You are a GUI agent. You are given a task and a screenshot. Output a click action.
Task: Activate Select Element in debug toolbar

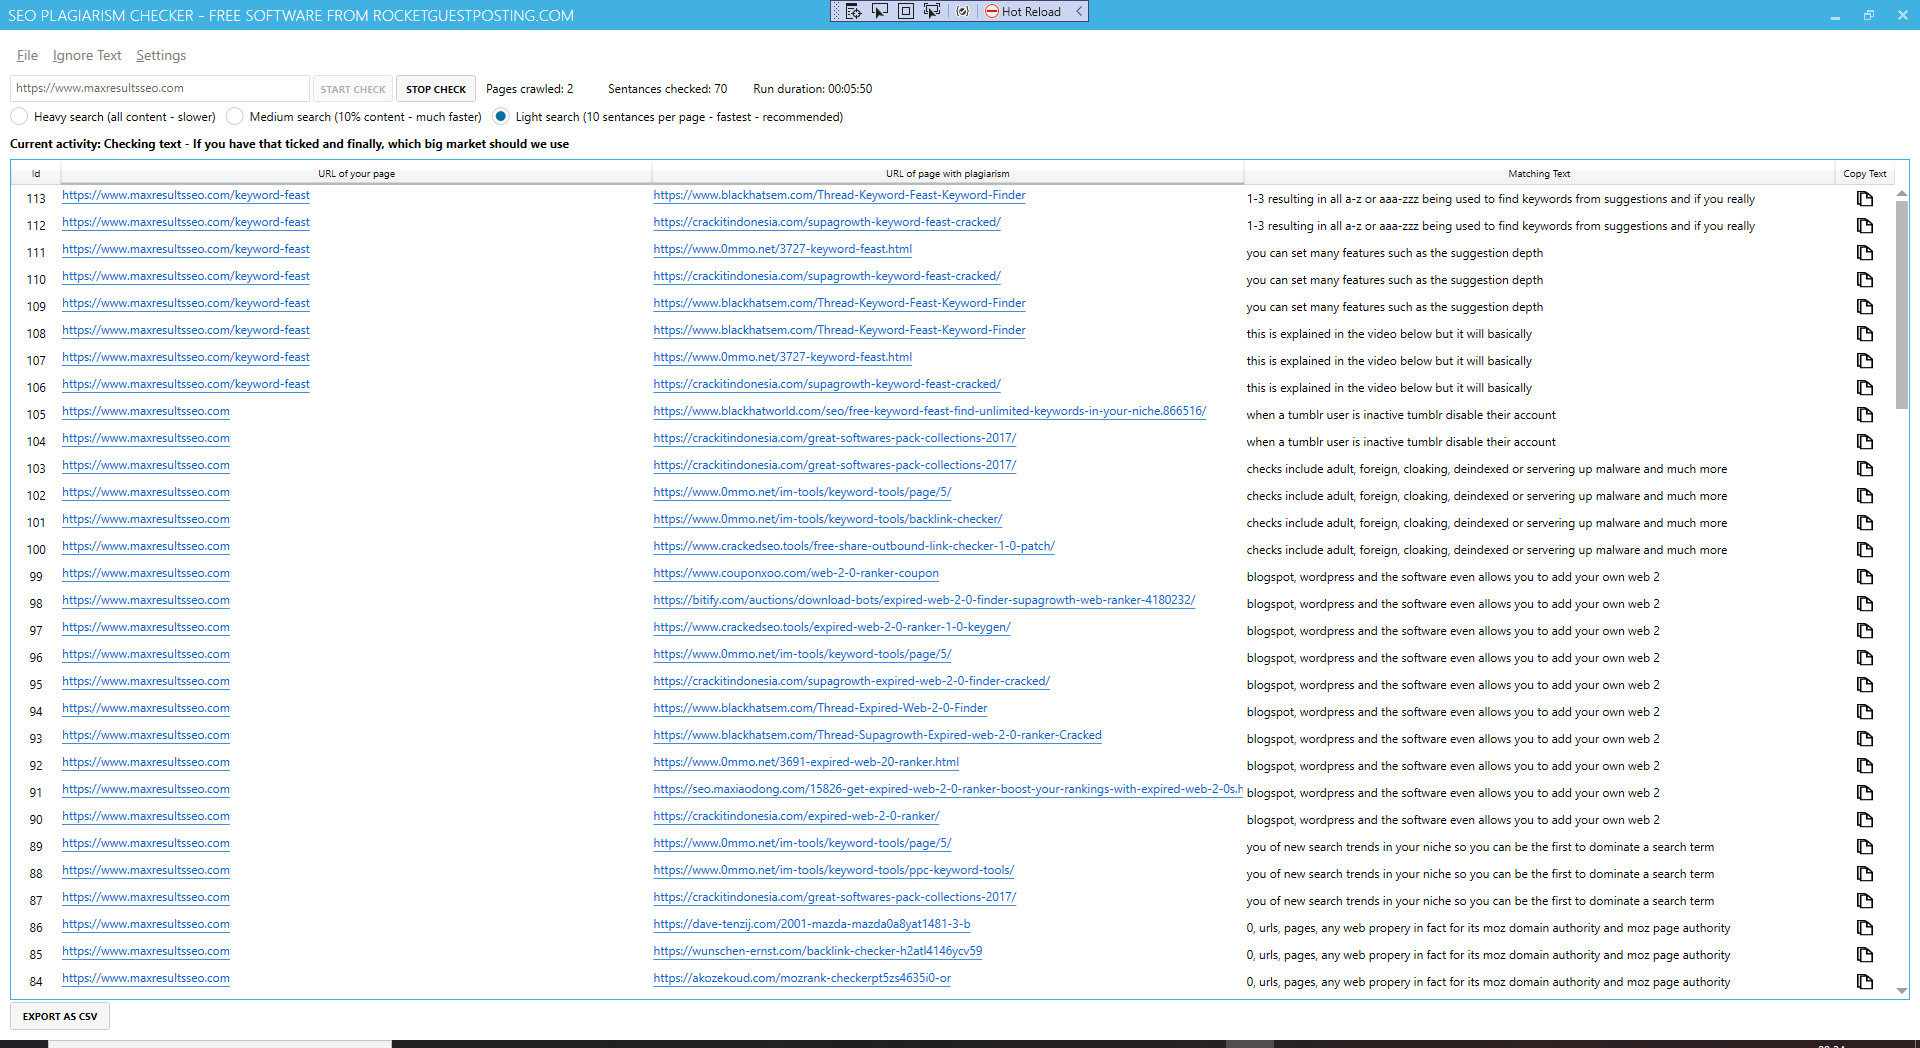880,11
